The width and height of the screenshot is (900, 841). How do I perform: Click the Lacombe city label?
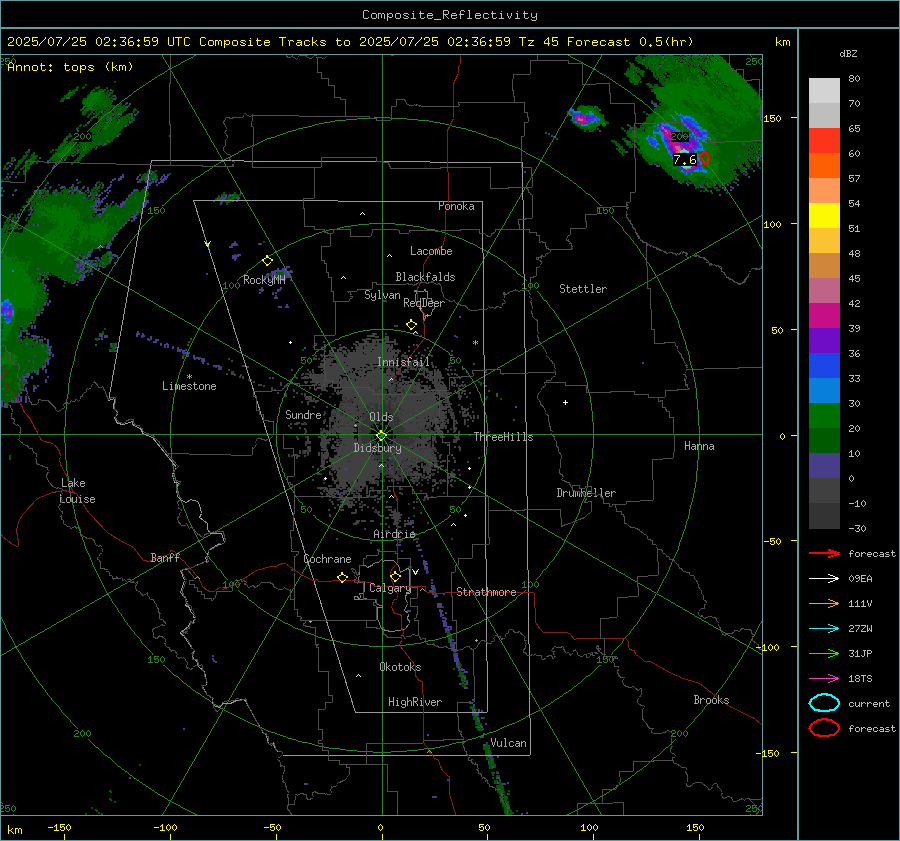pos(431,251)
